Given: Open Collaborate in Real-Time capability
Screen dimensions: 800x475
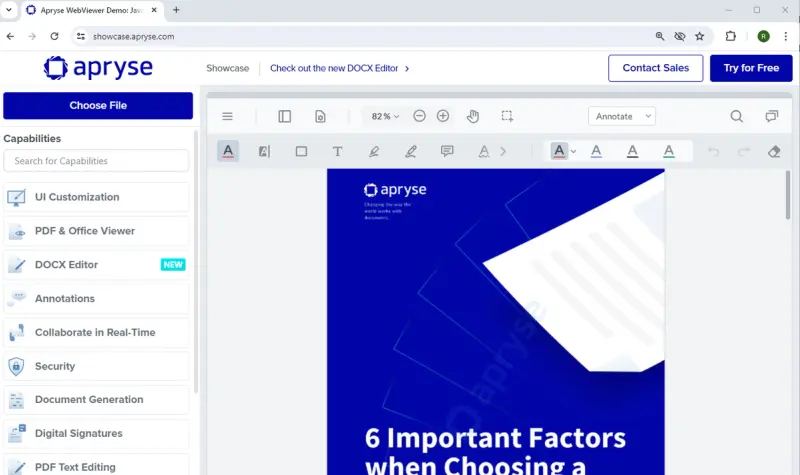Looking at the screenshot, I should [96, 332].
